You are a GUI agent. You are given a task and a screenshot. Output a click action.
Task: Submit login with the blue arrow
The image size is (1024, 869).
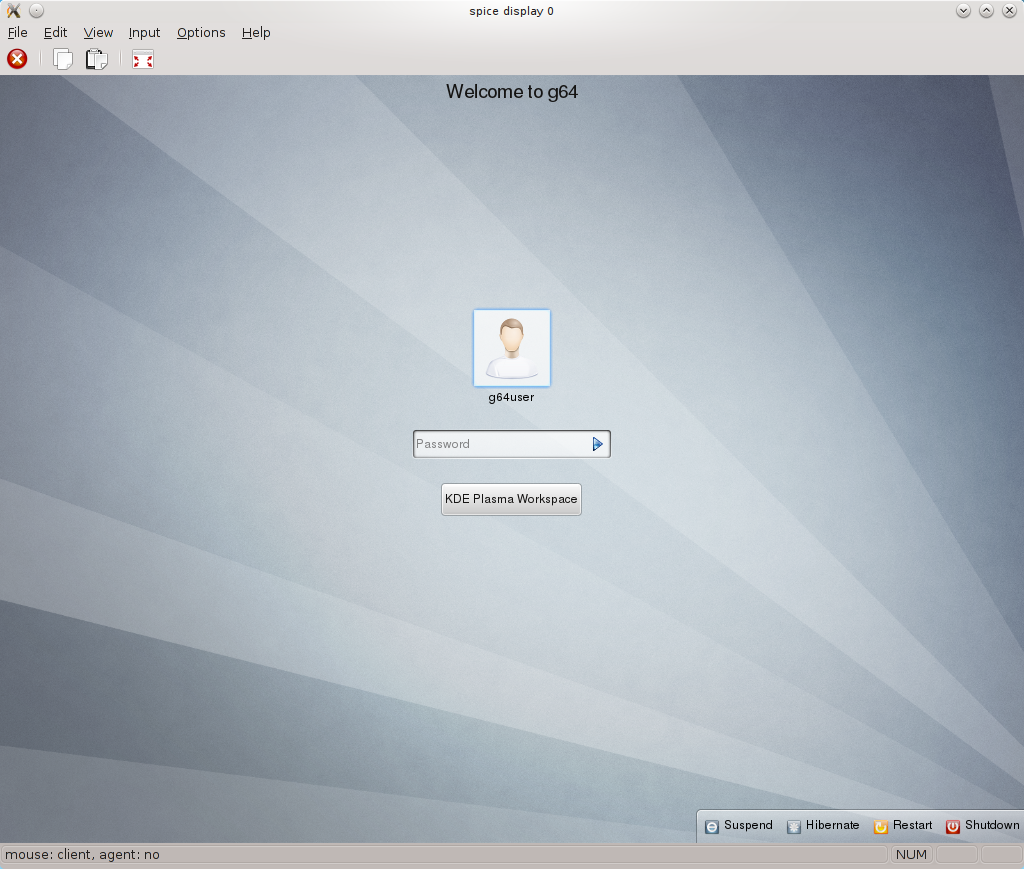pos(598,444)
